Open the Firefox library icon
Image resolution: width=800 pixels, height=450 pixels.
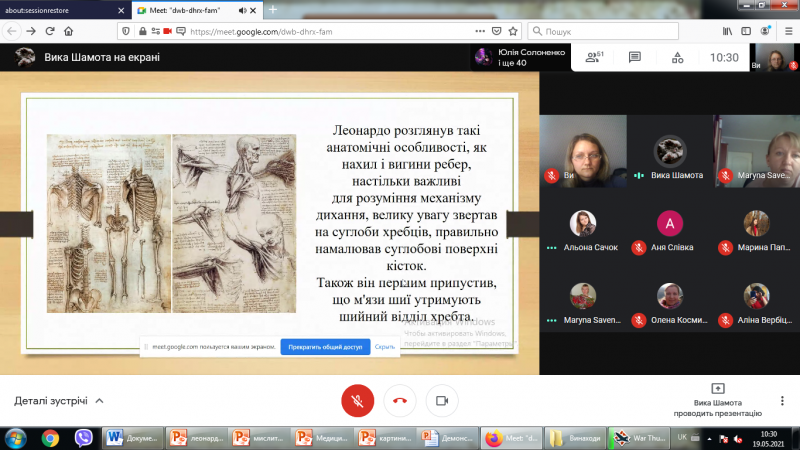coord(728,31)
